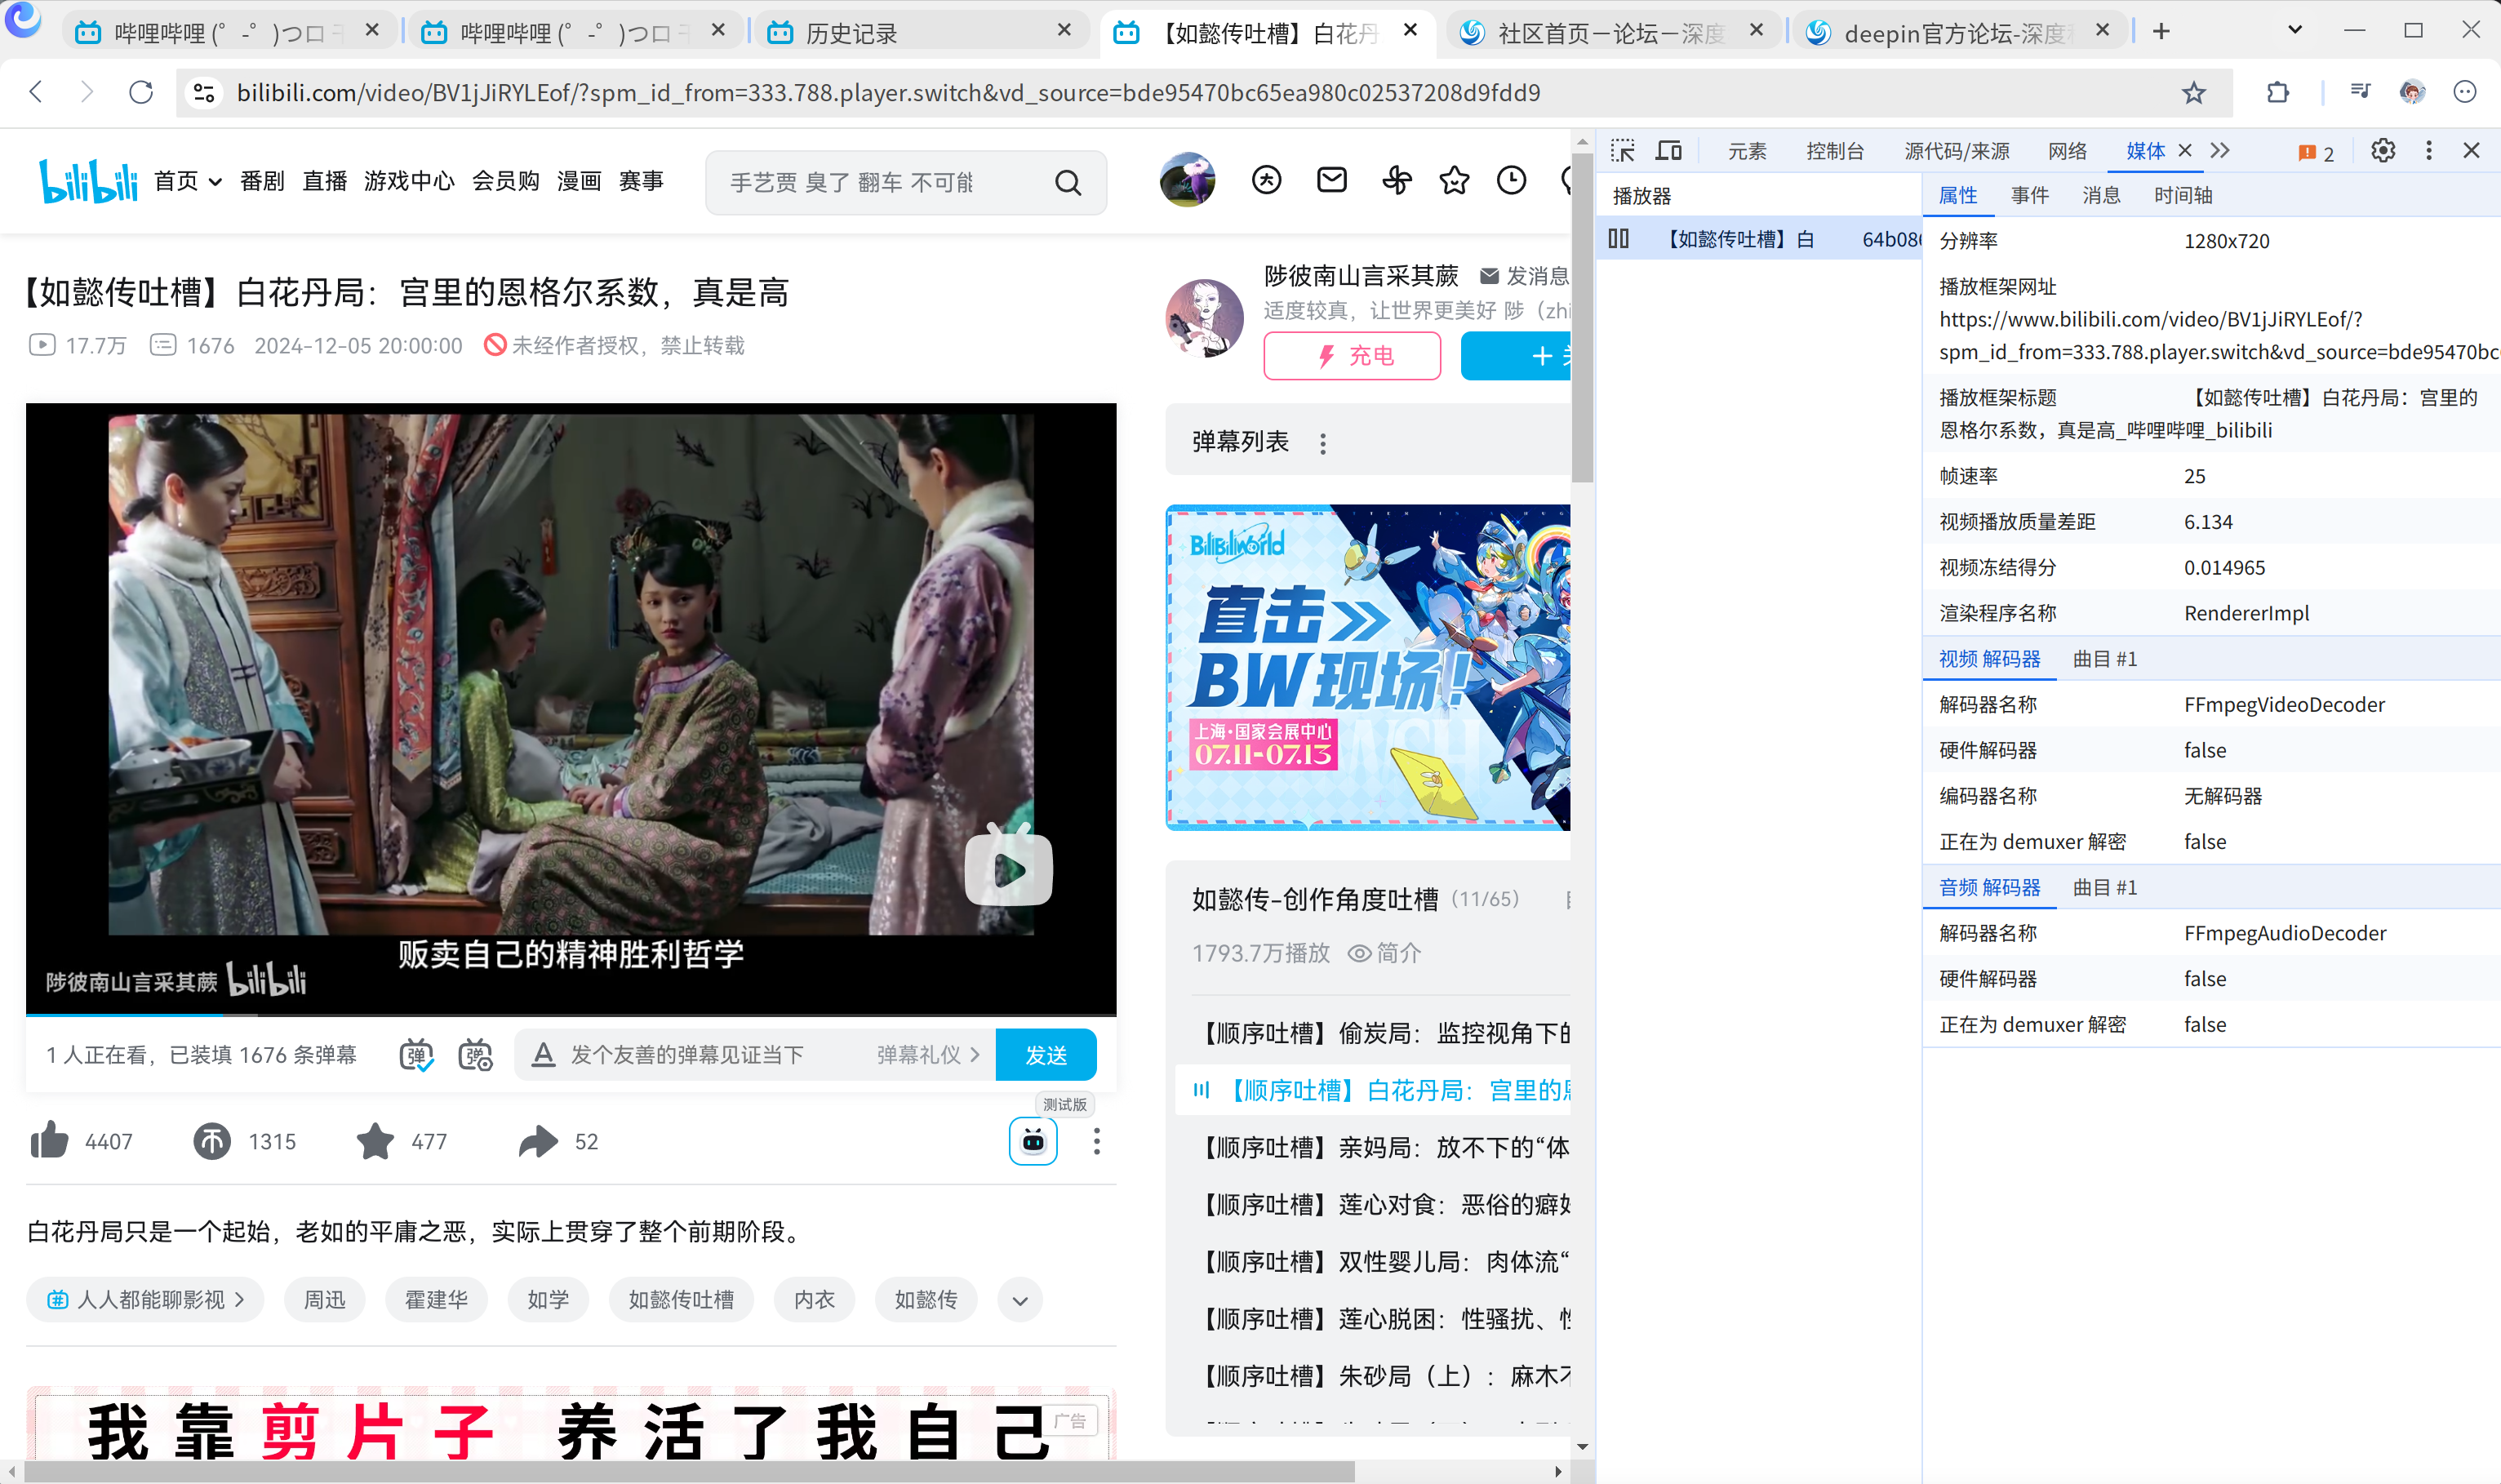Switch to the 时间轴 tab
The height and width of the screenshot is (1484, 2501).
pyautogui.click(x=2183, y=196)
